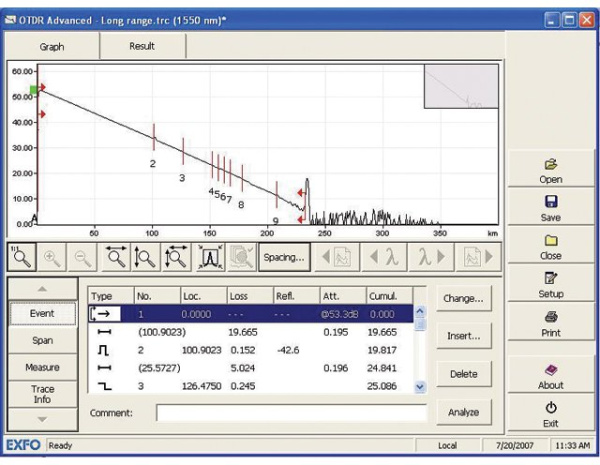Select the Trace Info side tab
The image size is (600, 465).
click(x=42, y=393)
